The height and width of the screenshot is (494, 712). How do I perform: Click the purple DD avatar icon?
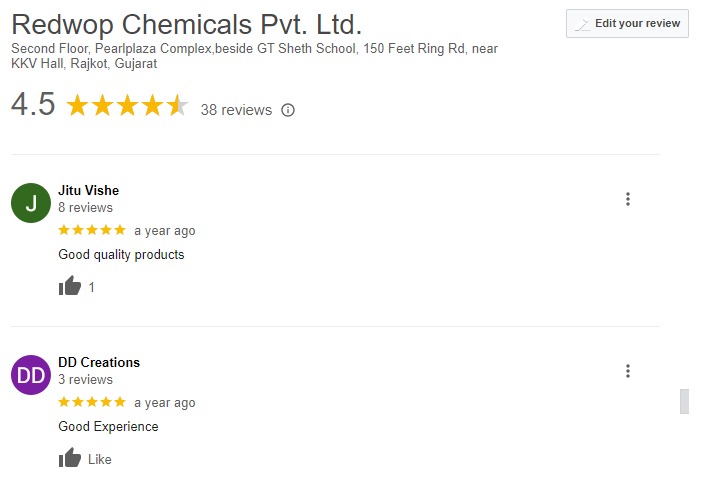tap(31, 375)
